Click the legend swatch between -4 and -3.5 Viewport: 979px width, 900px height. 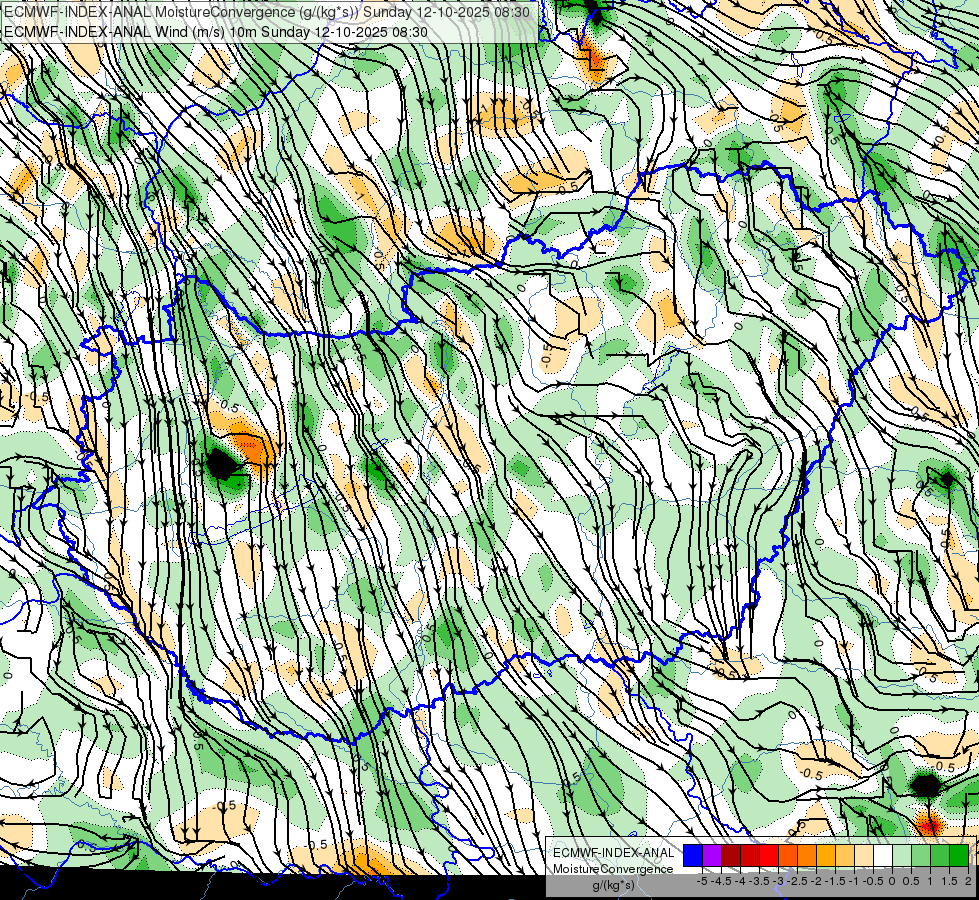click(750, 855)
